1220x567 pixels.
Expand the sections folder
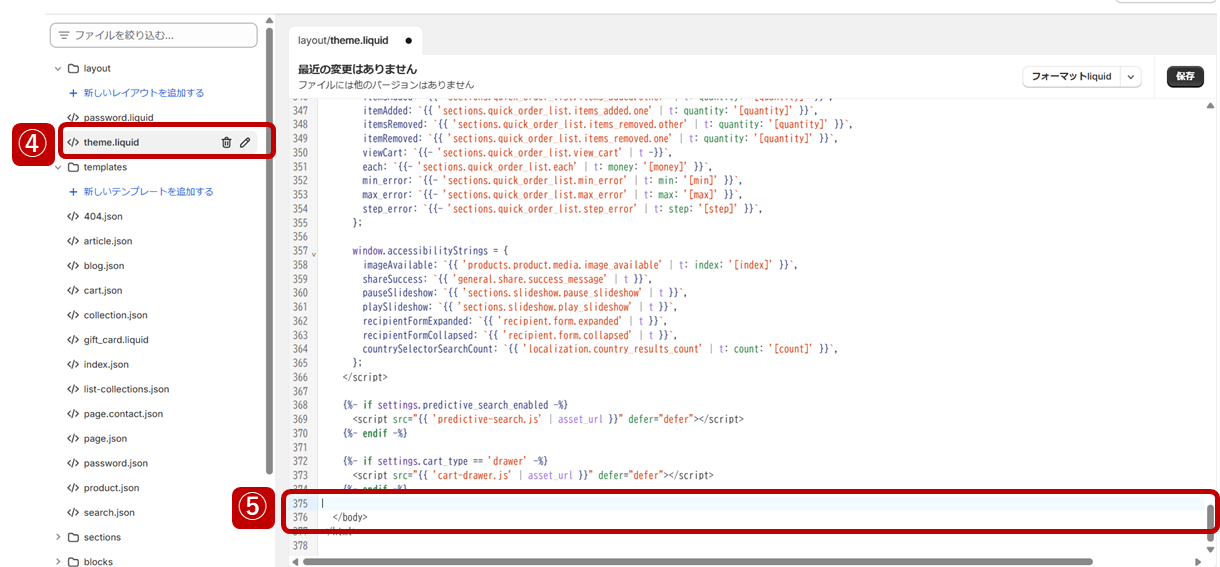(58, 538)
